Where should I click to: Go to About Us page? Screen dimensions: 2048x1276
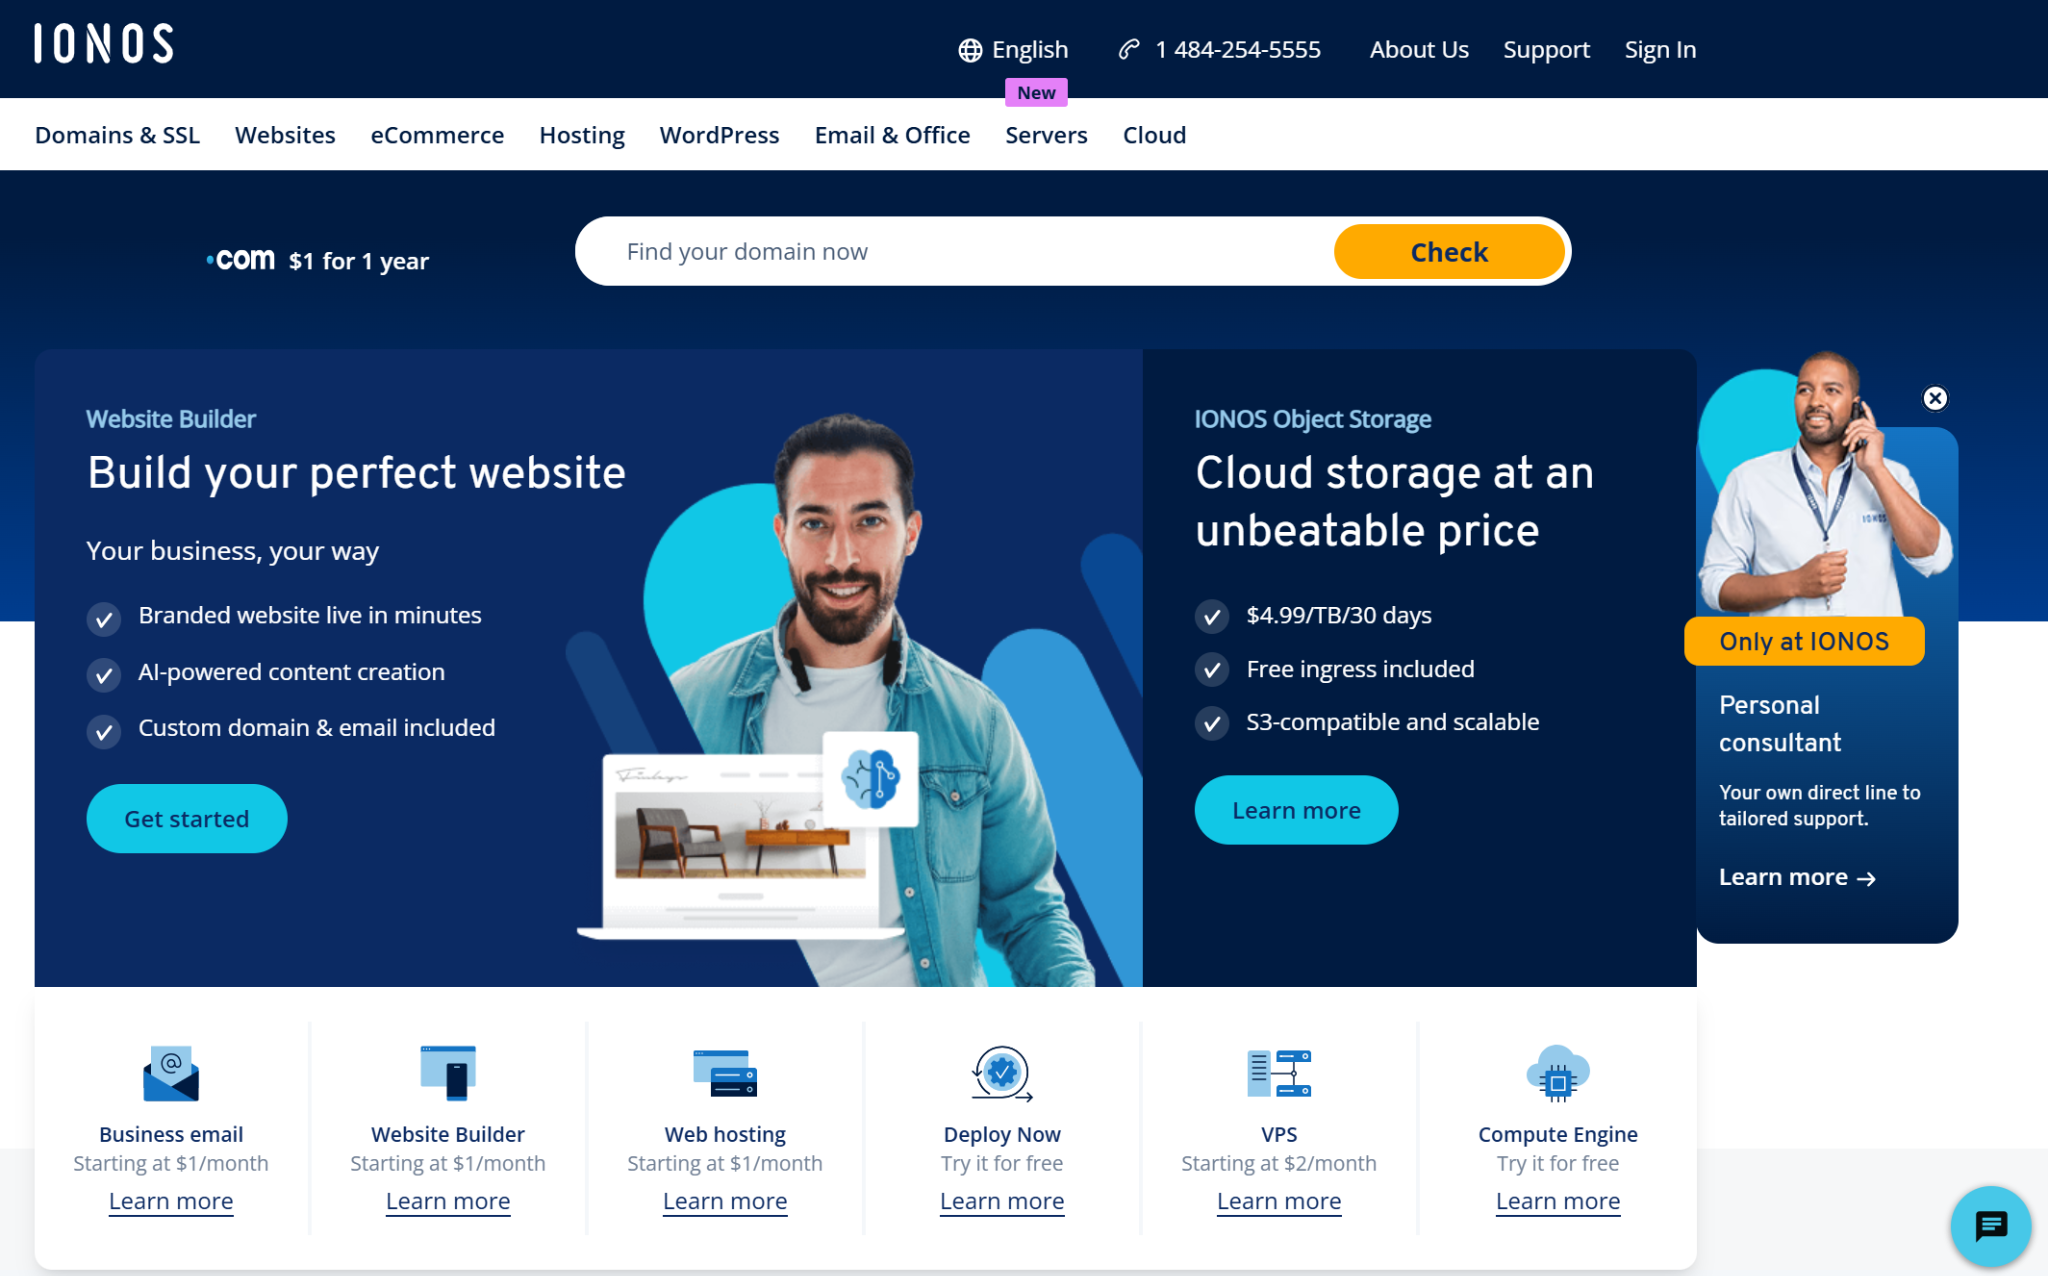[x=1419, y=50]
